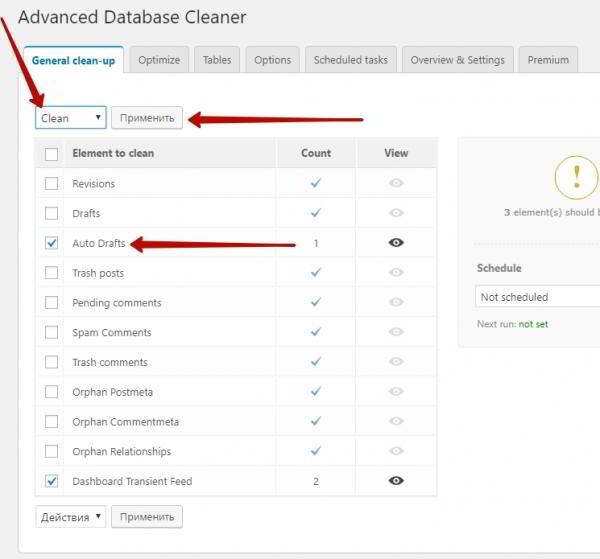
Task: Click the bottom Применить button
Action: click(147, 517)
